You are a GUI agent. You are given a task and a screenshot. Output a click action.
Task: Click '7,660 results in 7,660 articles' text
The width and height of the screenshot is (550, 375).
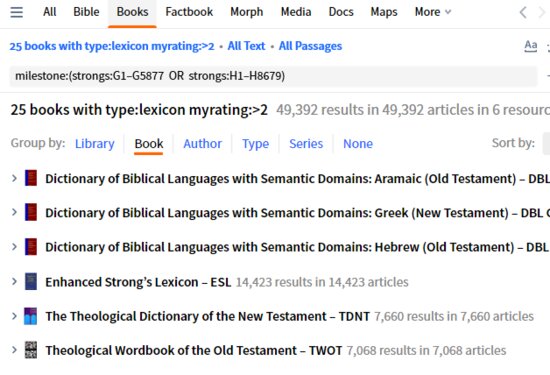coord(454,316)
